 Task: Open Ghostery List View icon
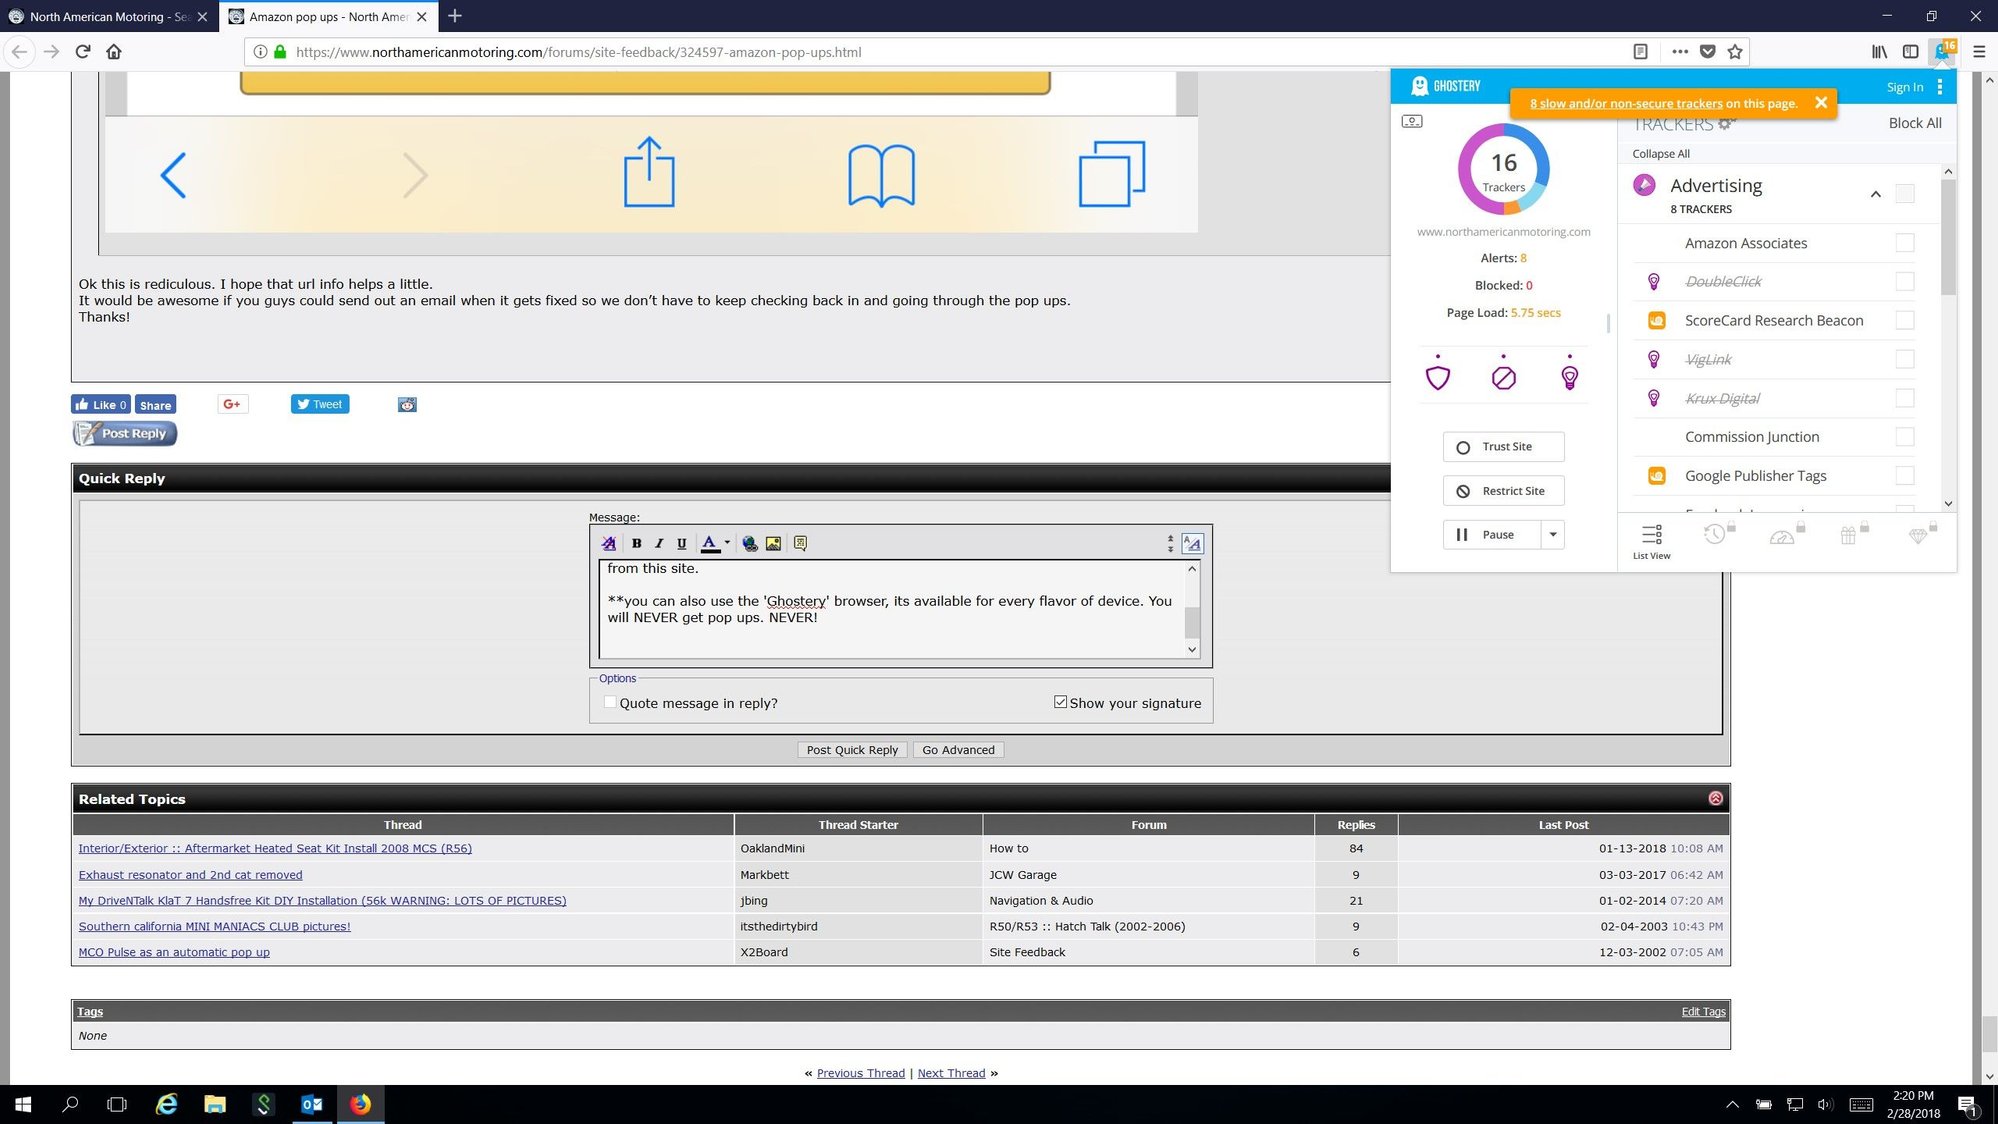[x=1651, y=541]
